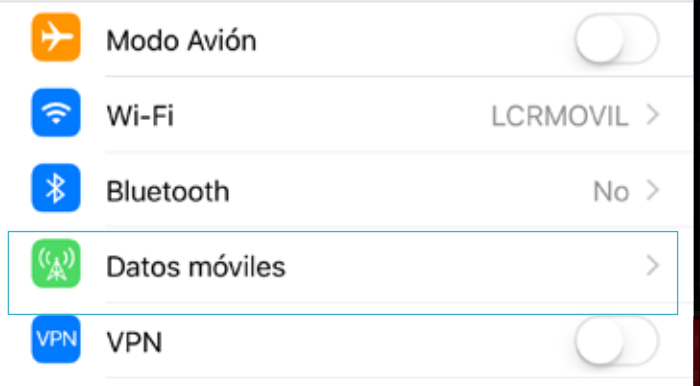The width and height of the screenshot is (700, 386).
Task: Open the Datos móviles entry
Action: click(343, 273)
